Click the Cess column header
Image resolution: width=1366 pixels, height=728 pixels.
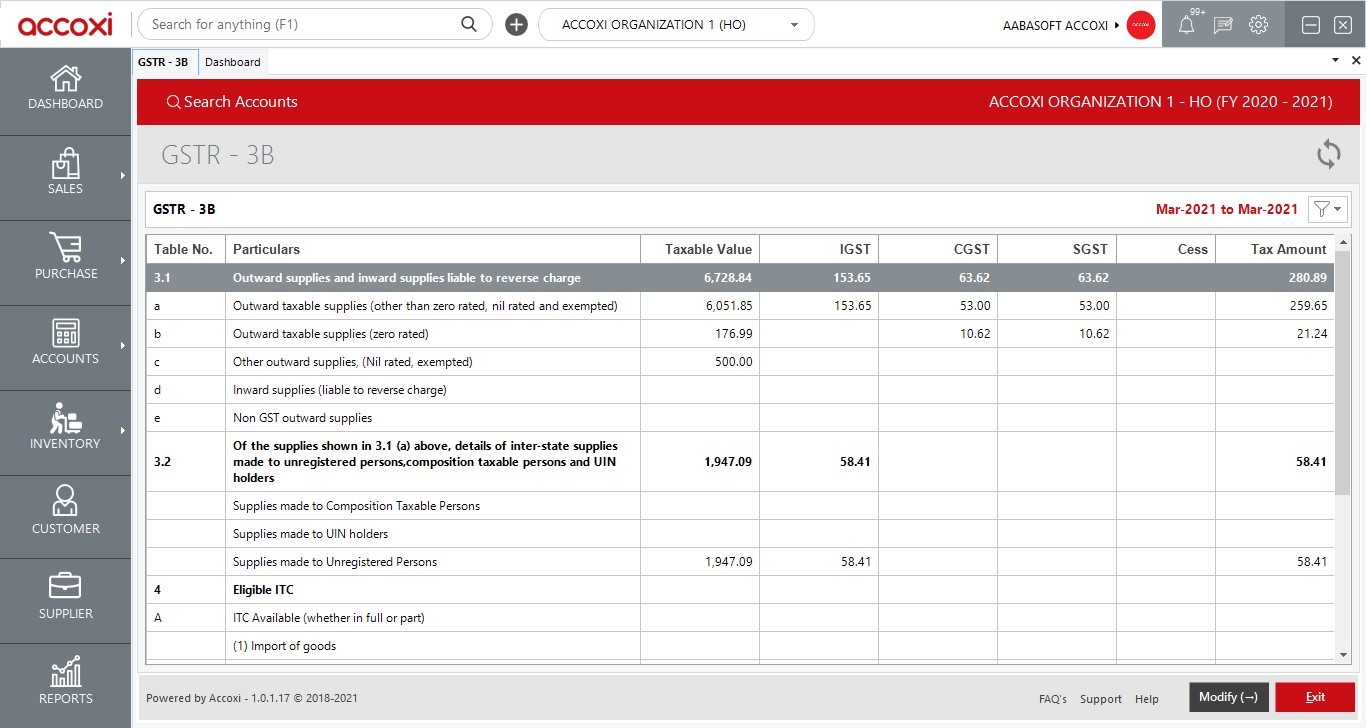click(x=1166, y=249)
